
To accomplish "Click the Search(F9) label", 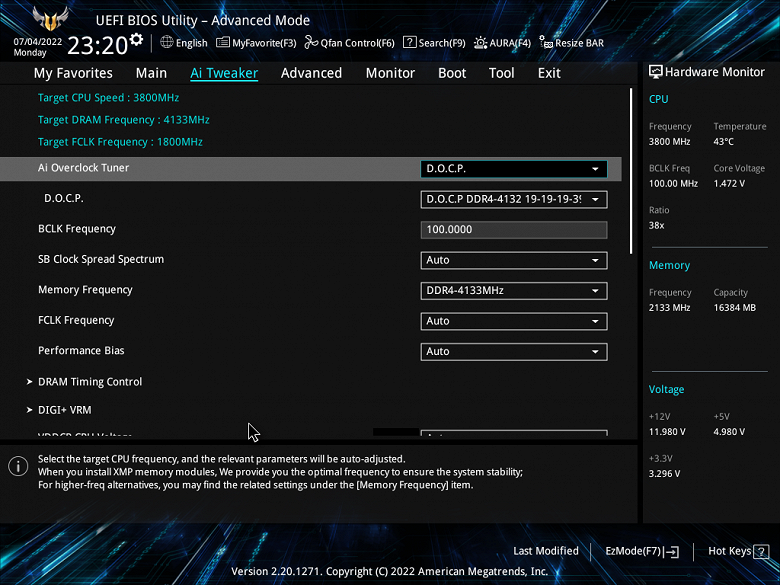I will coord(442,43).
